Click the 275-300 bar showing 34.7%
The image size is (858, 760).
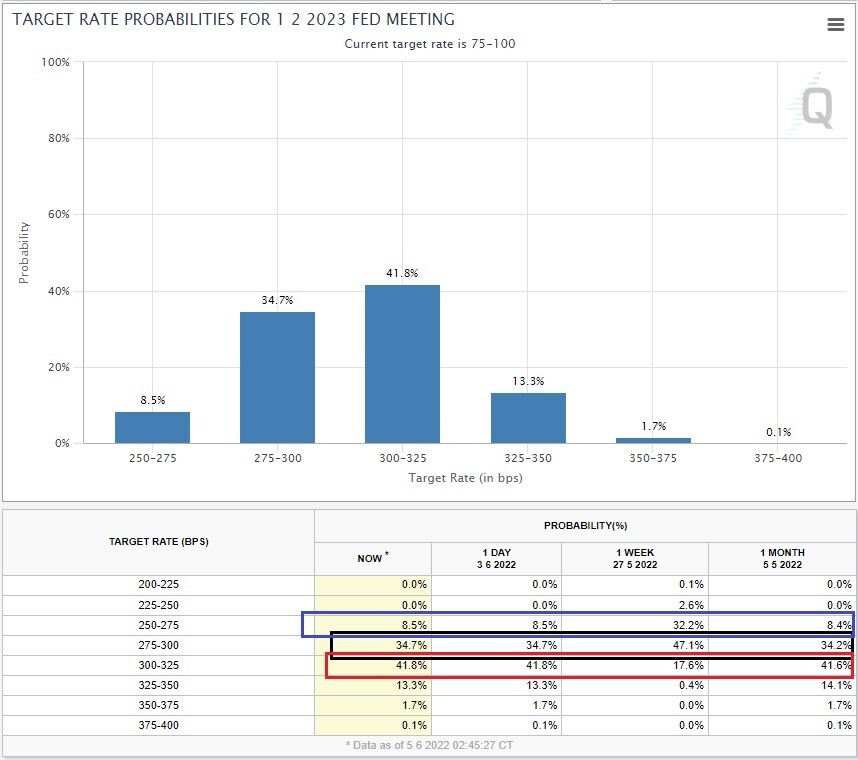[277, 378]
